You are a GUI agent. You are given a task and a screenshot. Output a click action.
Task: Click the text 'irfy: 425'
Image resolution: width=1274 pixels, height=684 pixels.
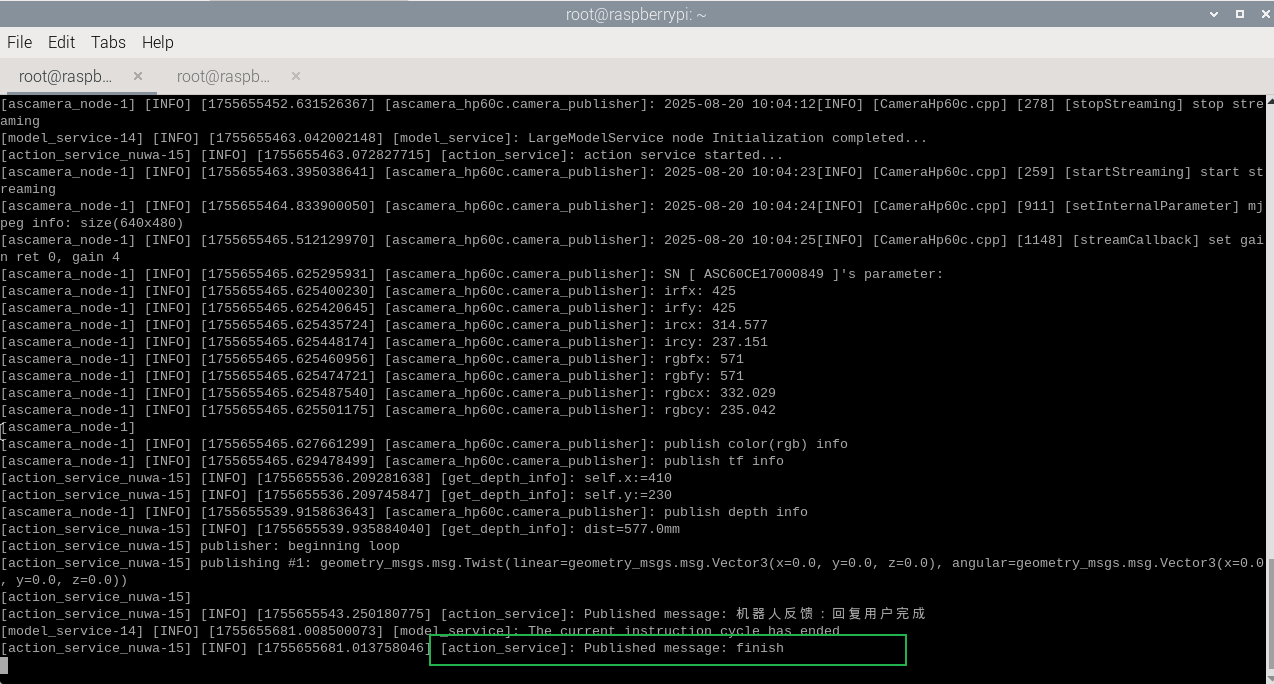[x=700, y=308]
